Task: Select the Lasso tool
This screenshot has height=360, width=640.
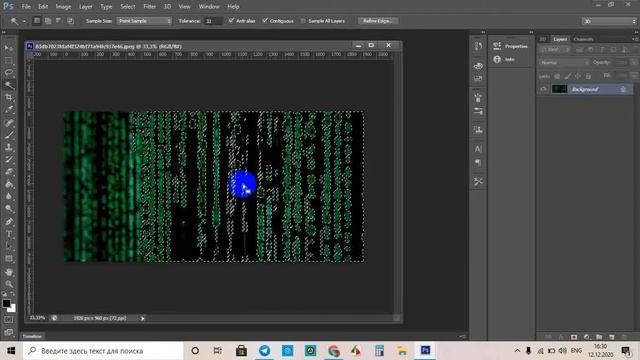Action: [9, 73]
